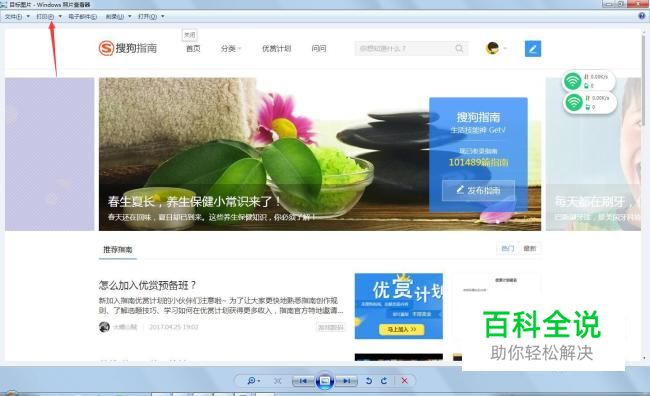Click the blue pencil edit button
Image resolution: width=650 pixels, height=396 pixels.
click(533, 49)
